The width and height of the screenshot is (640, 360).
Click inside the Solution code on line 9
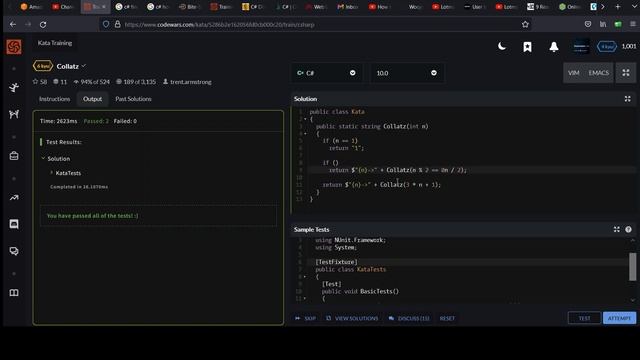471,170
